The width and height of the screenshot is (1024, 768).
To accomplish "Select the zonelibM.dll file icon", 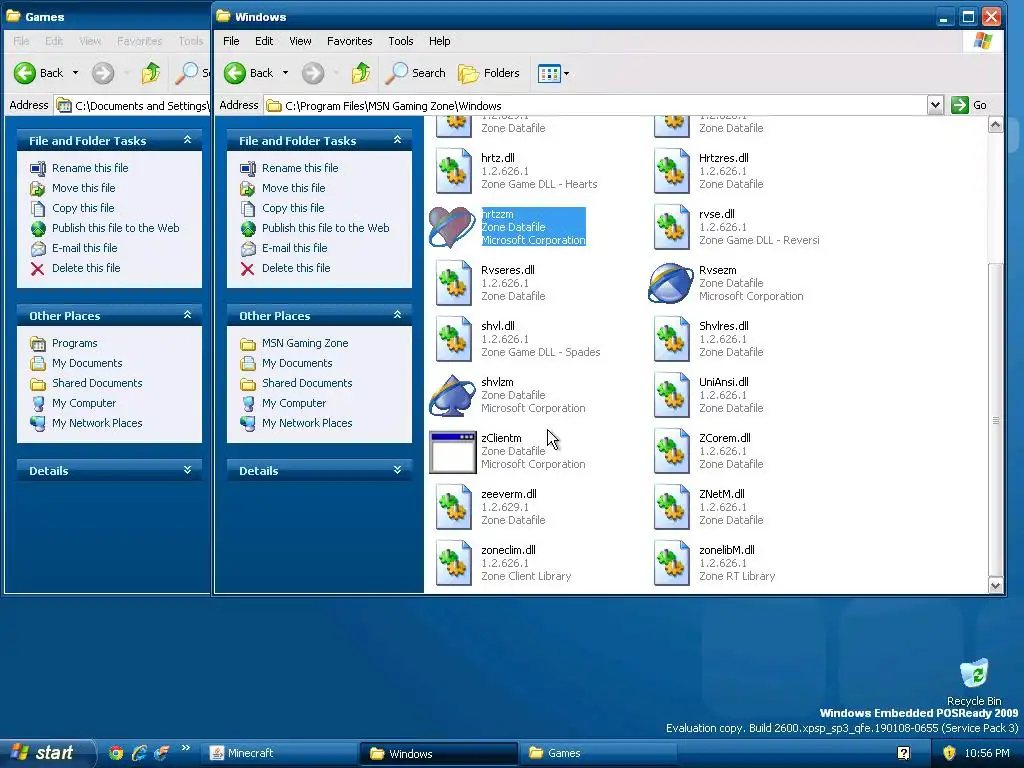I will [671, 564].
